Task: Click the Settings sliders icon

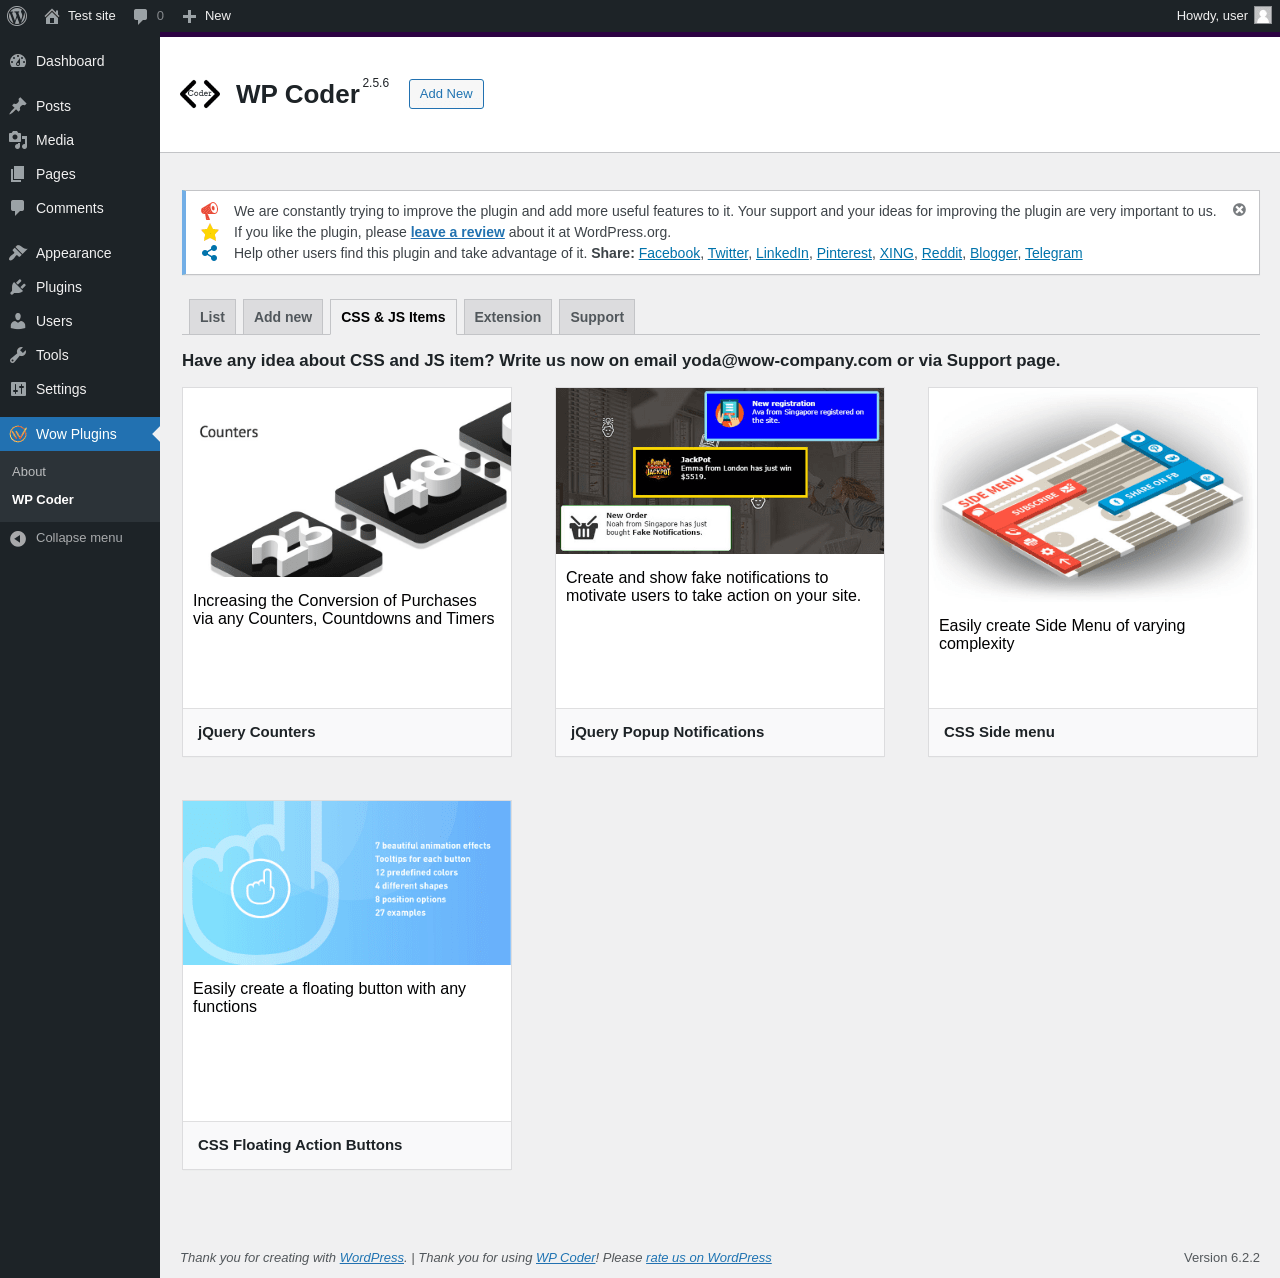Action: coord(18,389)
